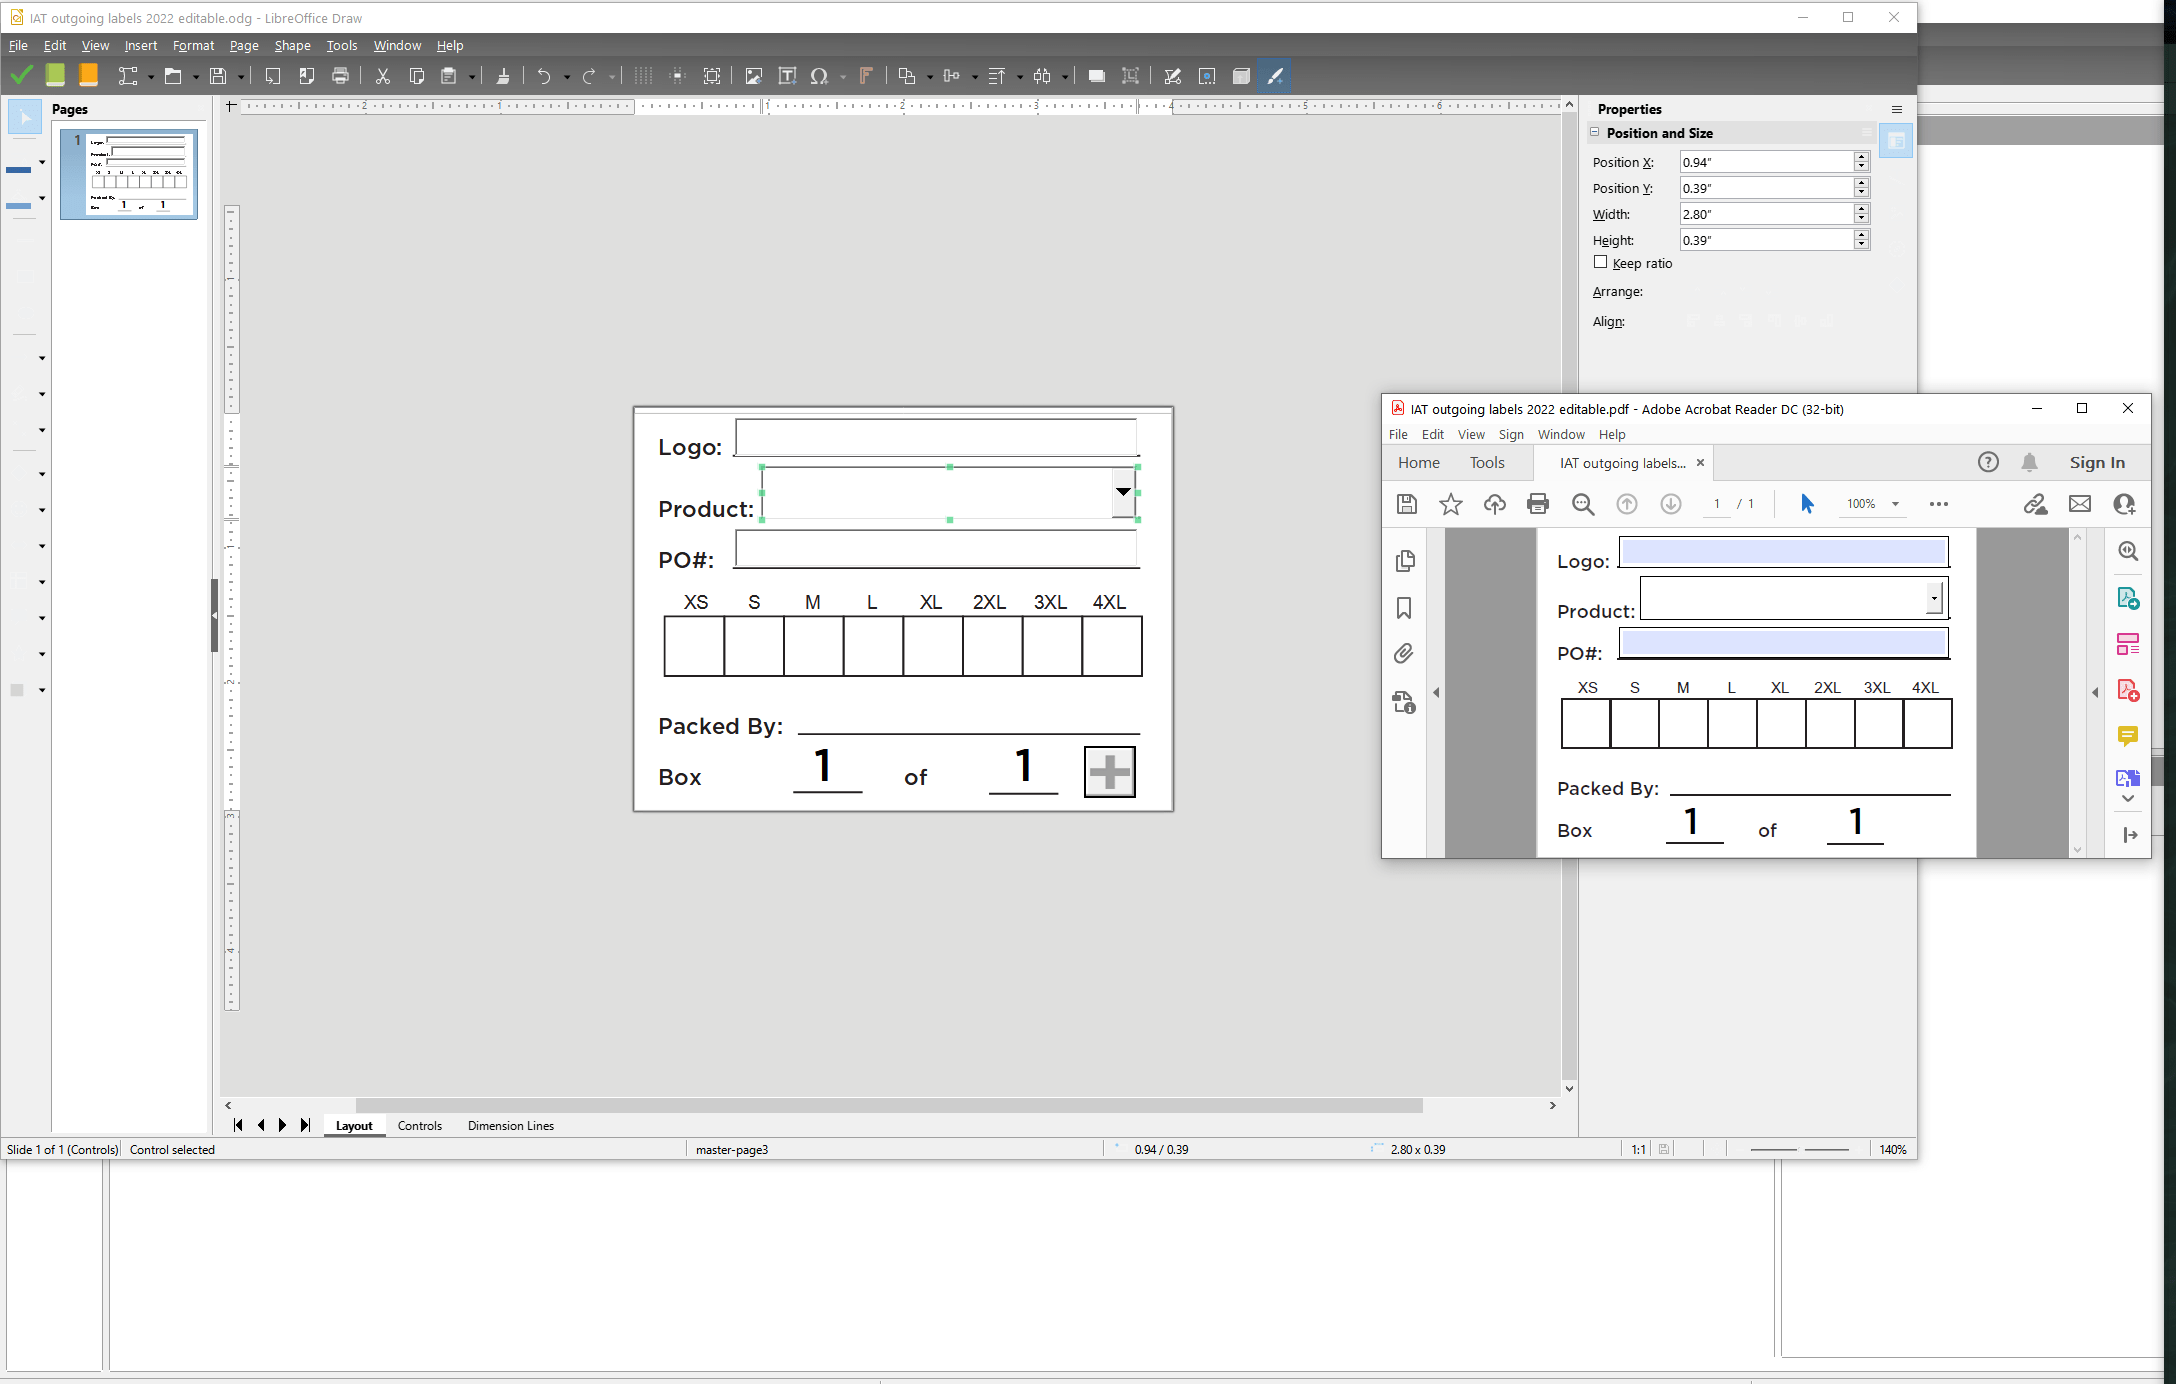The width and height of the screenshot is (2176, 1384).
Task: Open Export PDF in Acrobat's right sidebar
Action: 2128,598
